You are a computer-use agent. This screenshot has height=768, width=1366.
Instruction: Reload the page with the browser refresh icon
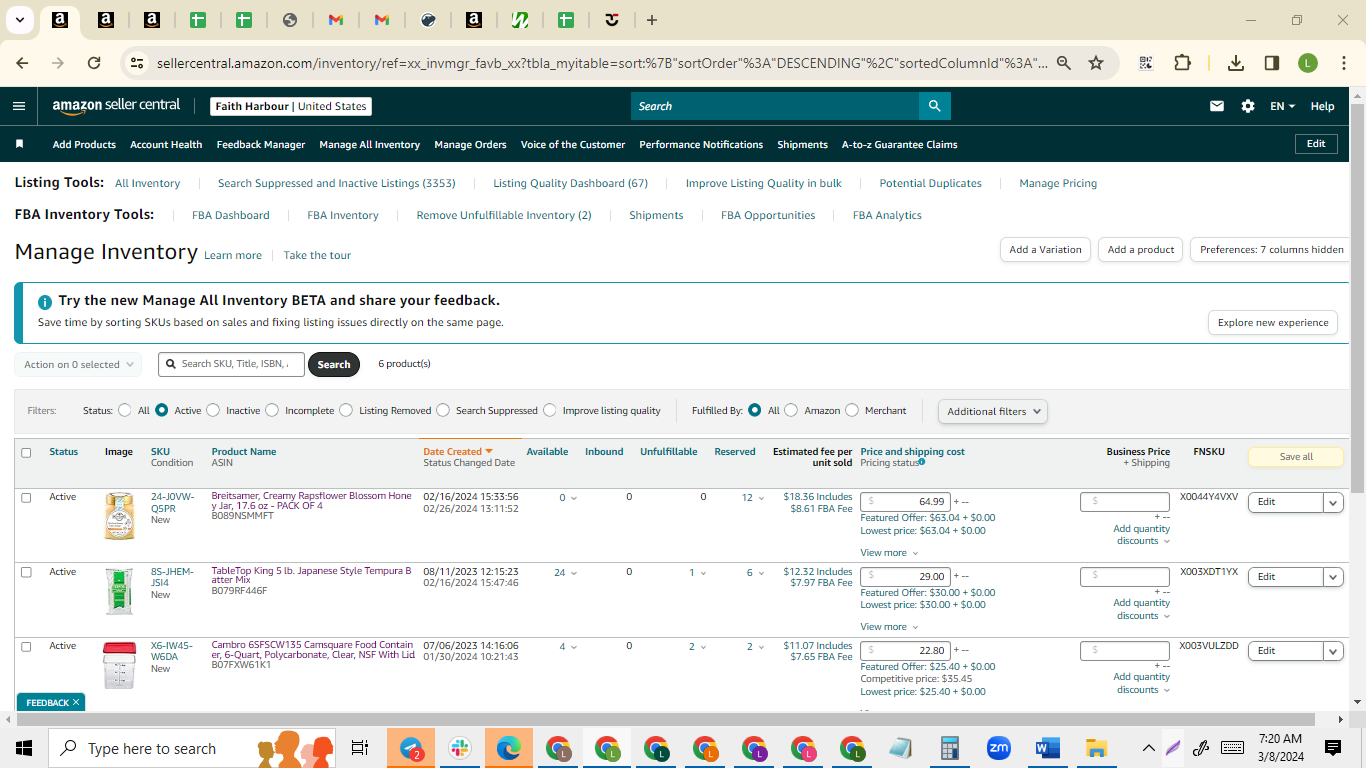94,63
